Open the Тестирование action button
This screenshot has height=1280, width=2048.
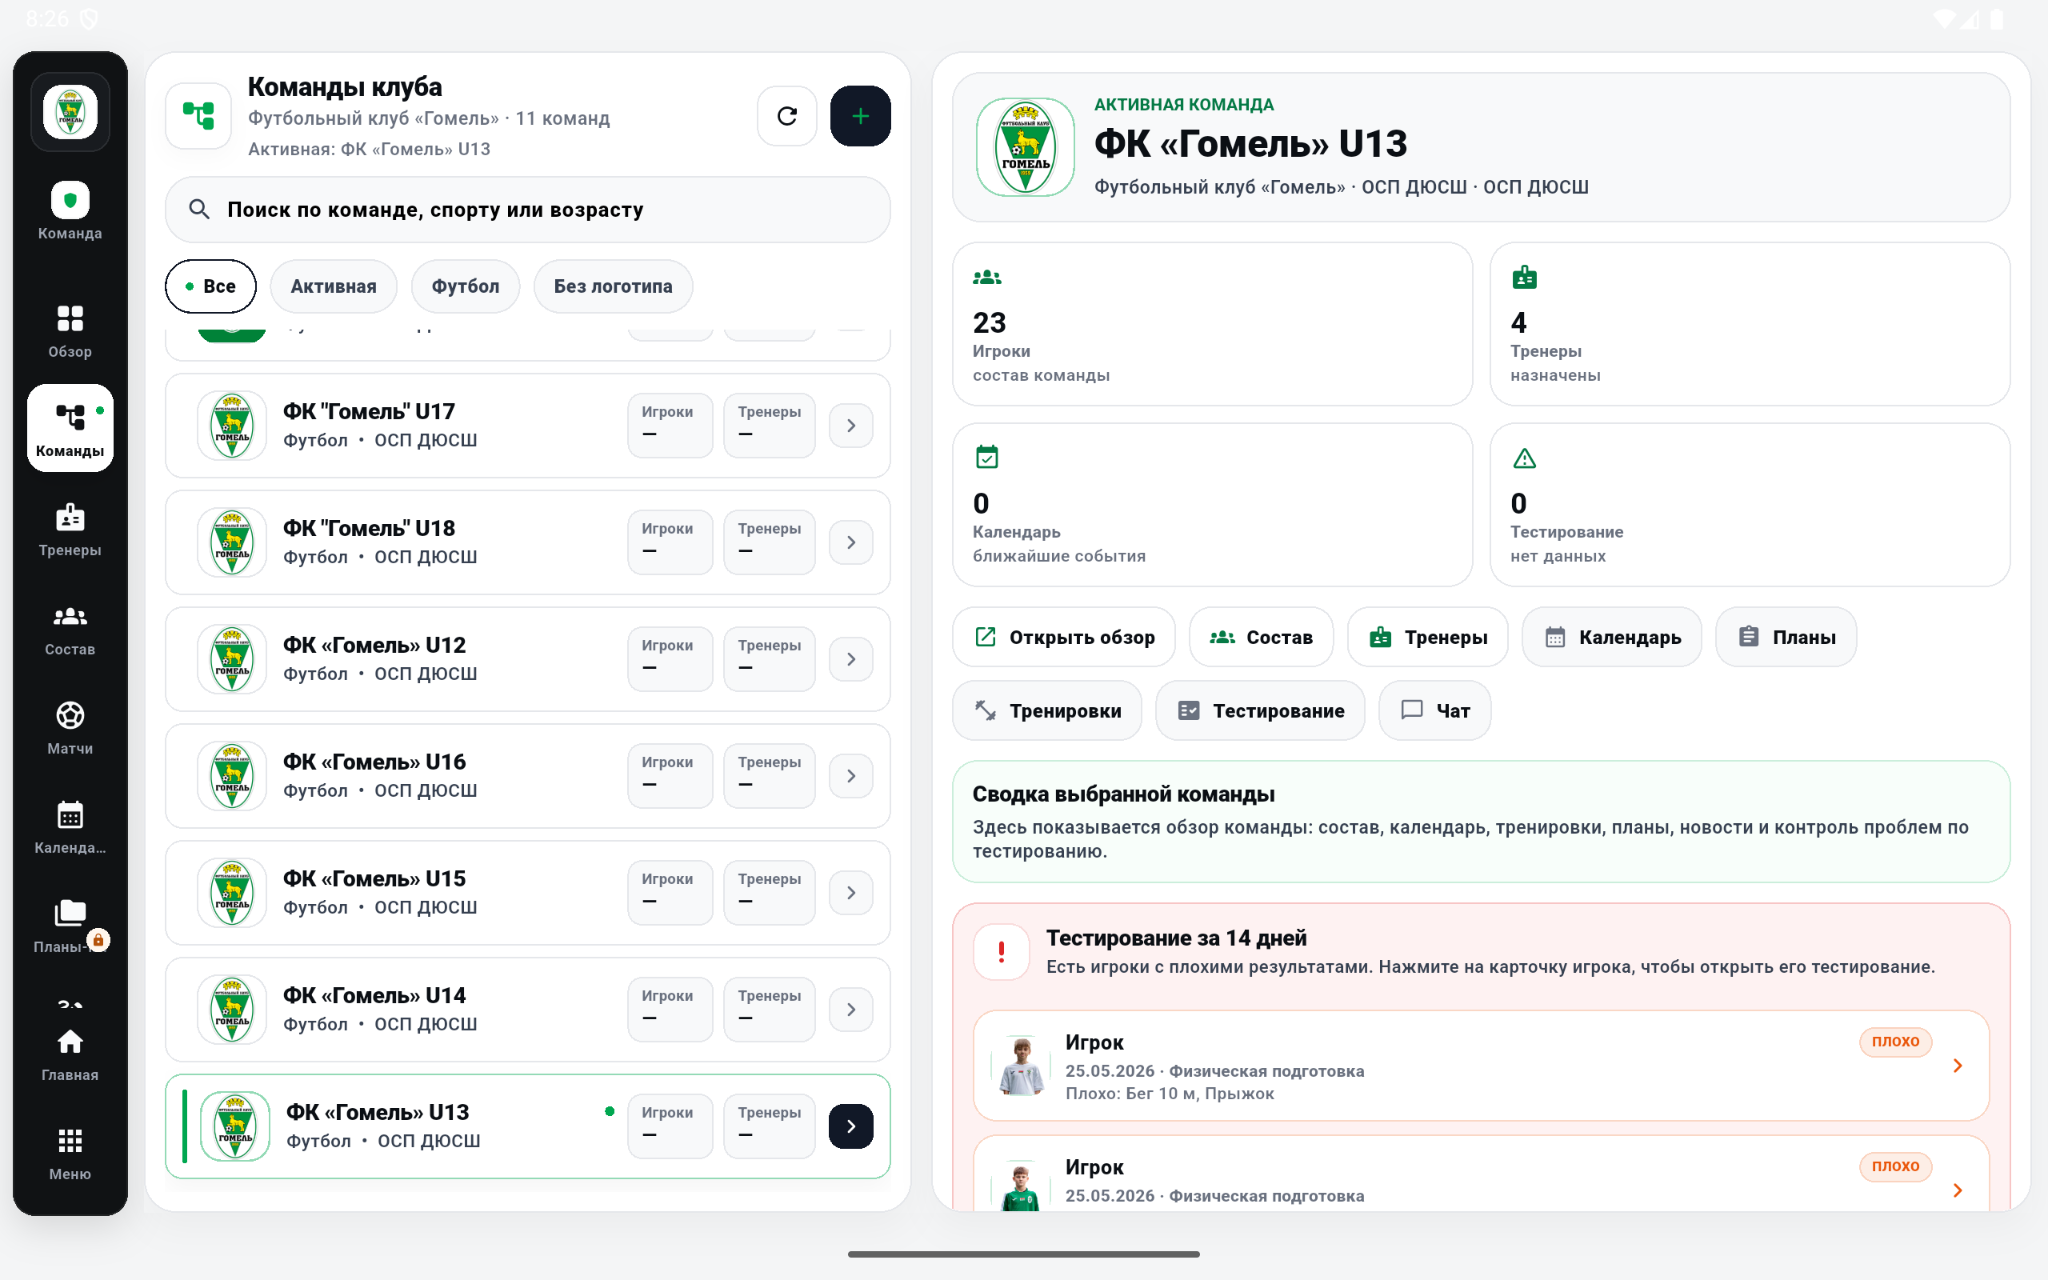1260,711
